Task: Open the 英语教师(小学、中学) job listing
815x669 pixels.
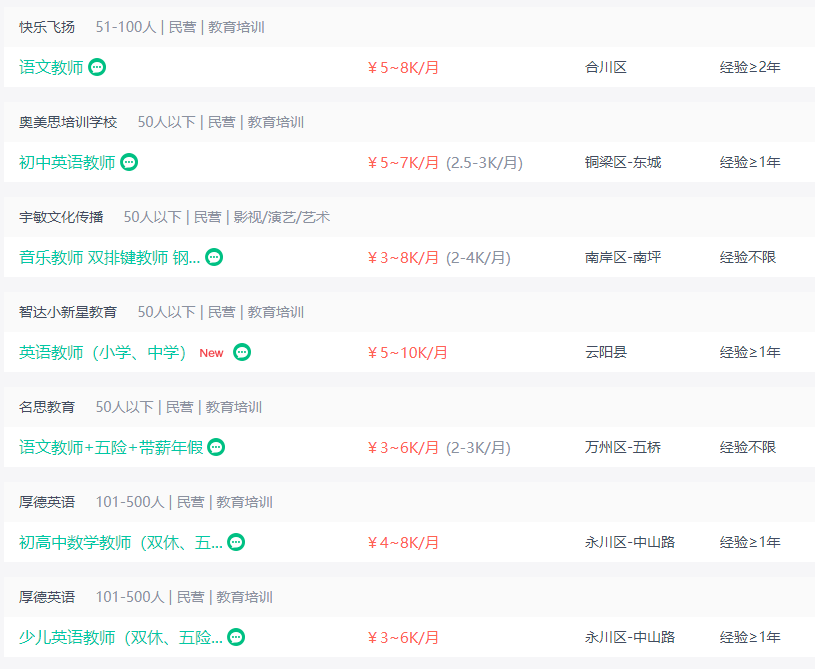Action: tap(103, 352)
